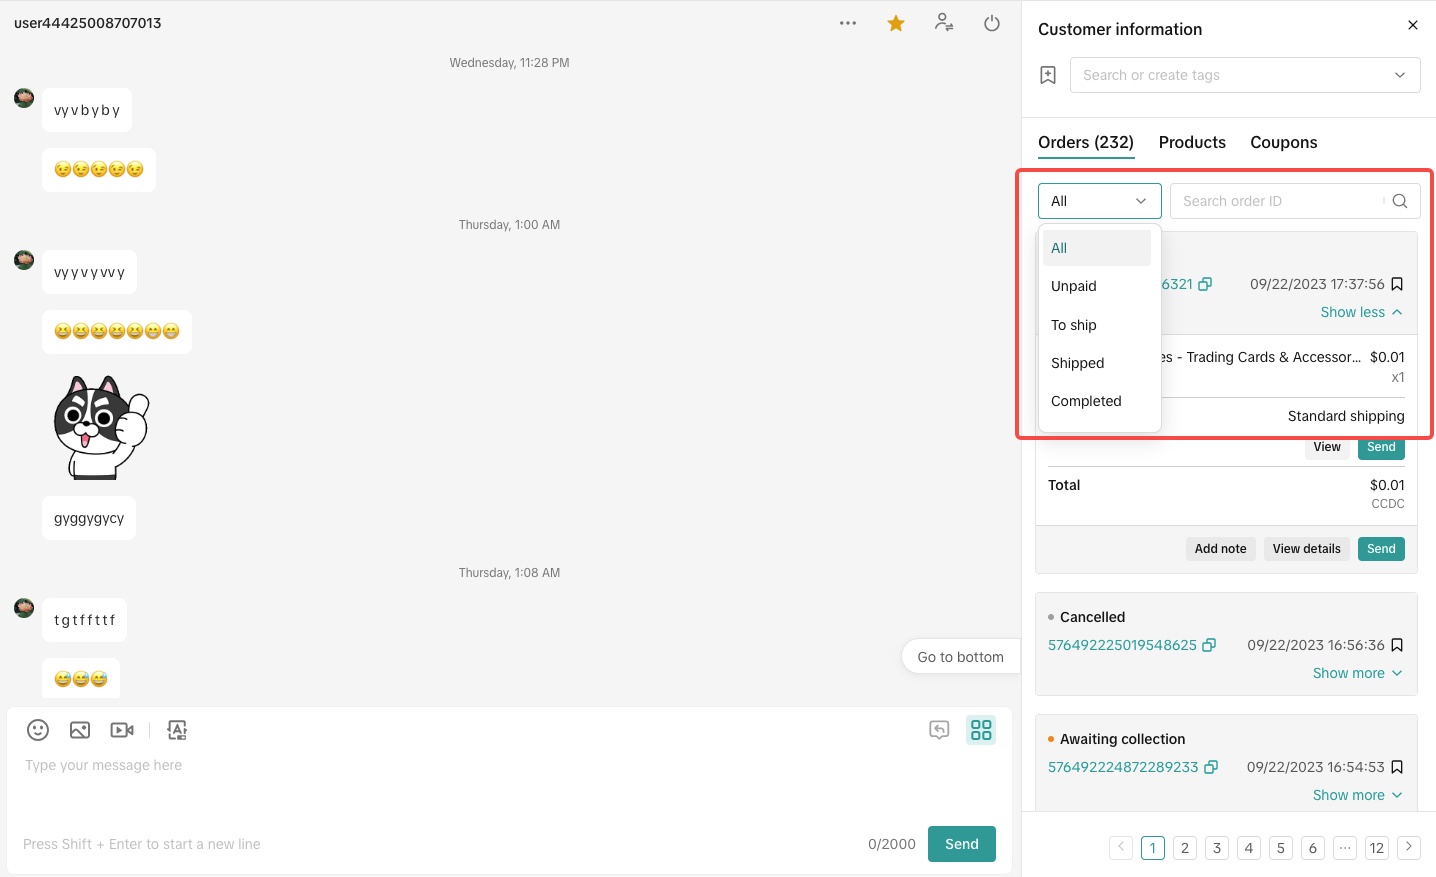Viewport: 1436px width, 877px height.
Task: Click the translate icon in message toolbar
Action: click(x=177, y=730)
